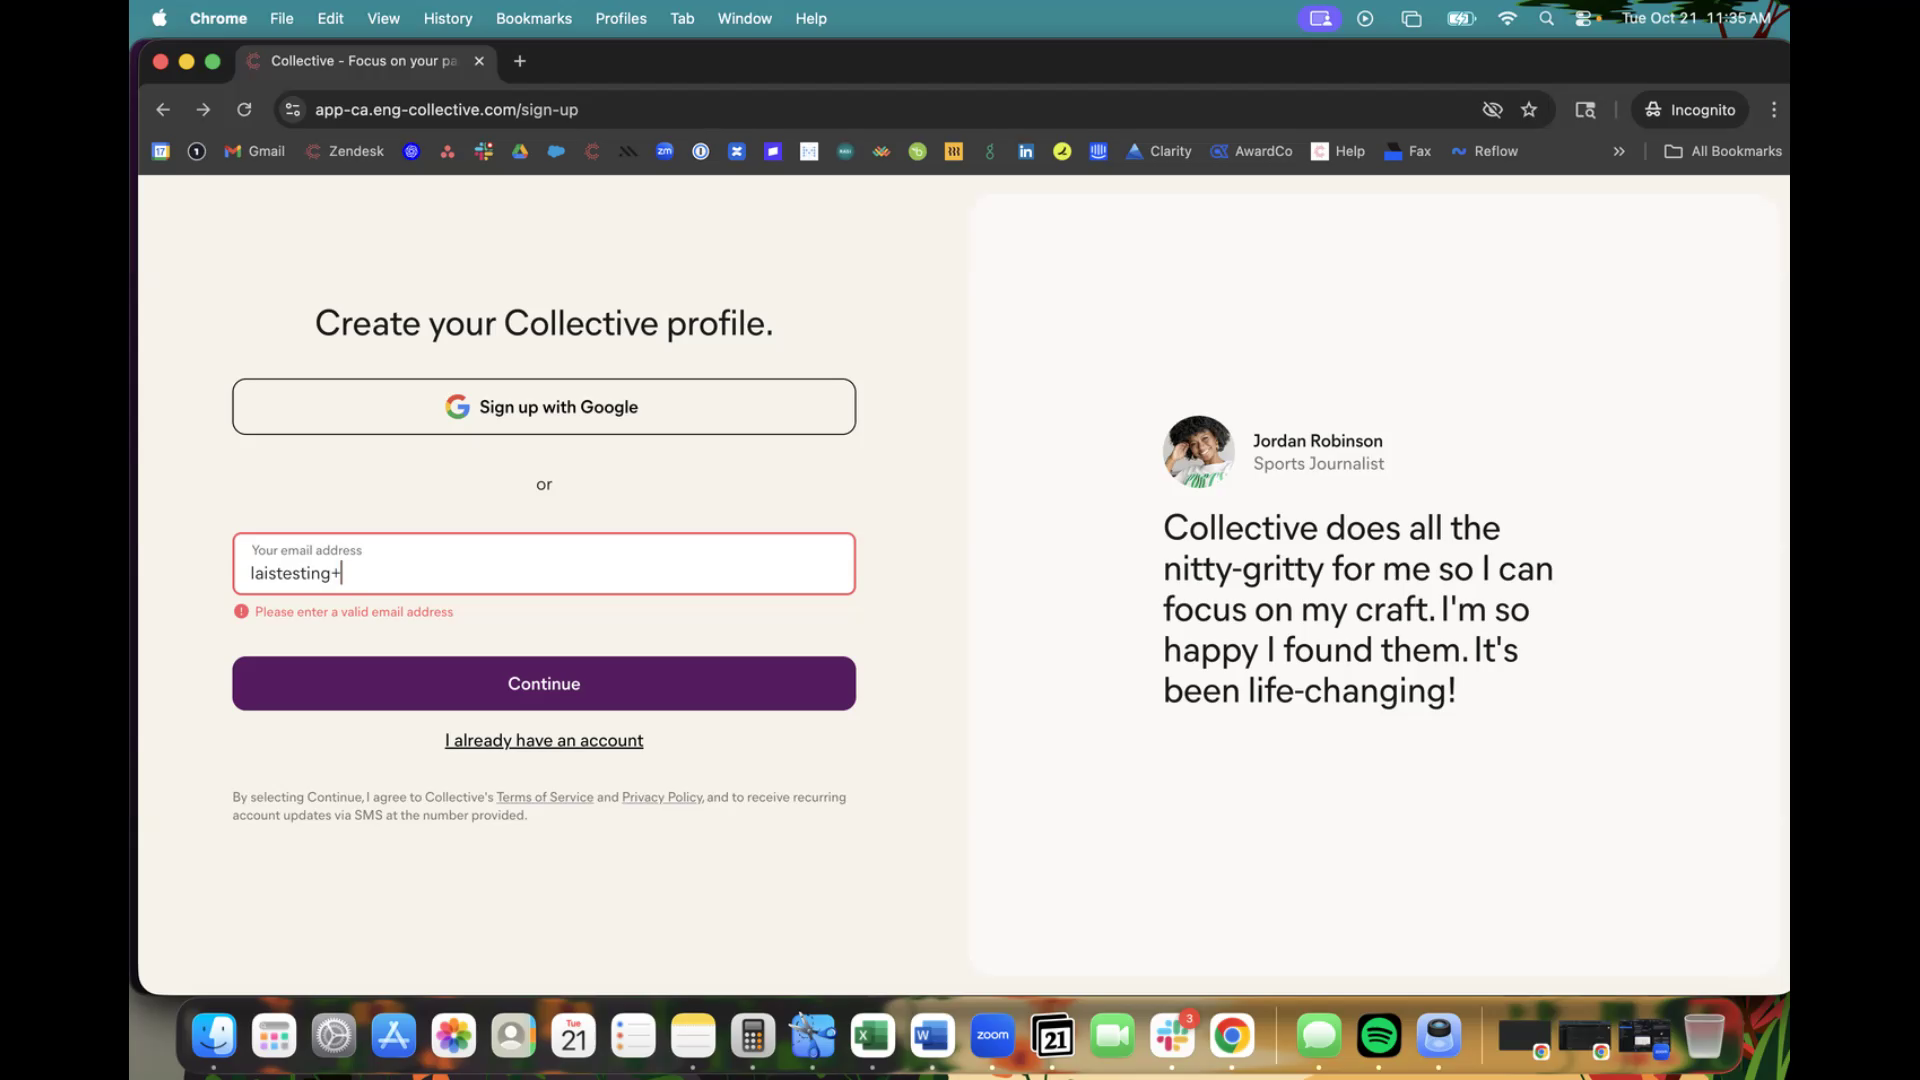This screenshot has width=1920, height=1080.
Task: Open the Gmail bookmark
Action: pos(255,152)
